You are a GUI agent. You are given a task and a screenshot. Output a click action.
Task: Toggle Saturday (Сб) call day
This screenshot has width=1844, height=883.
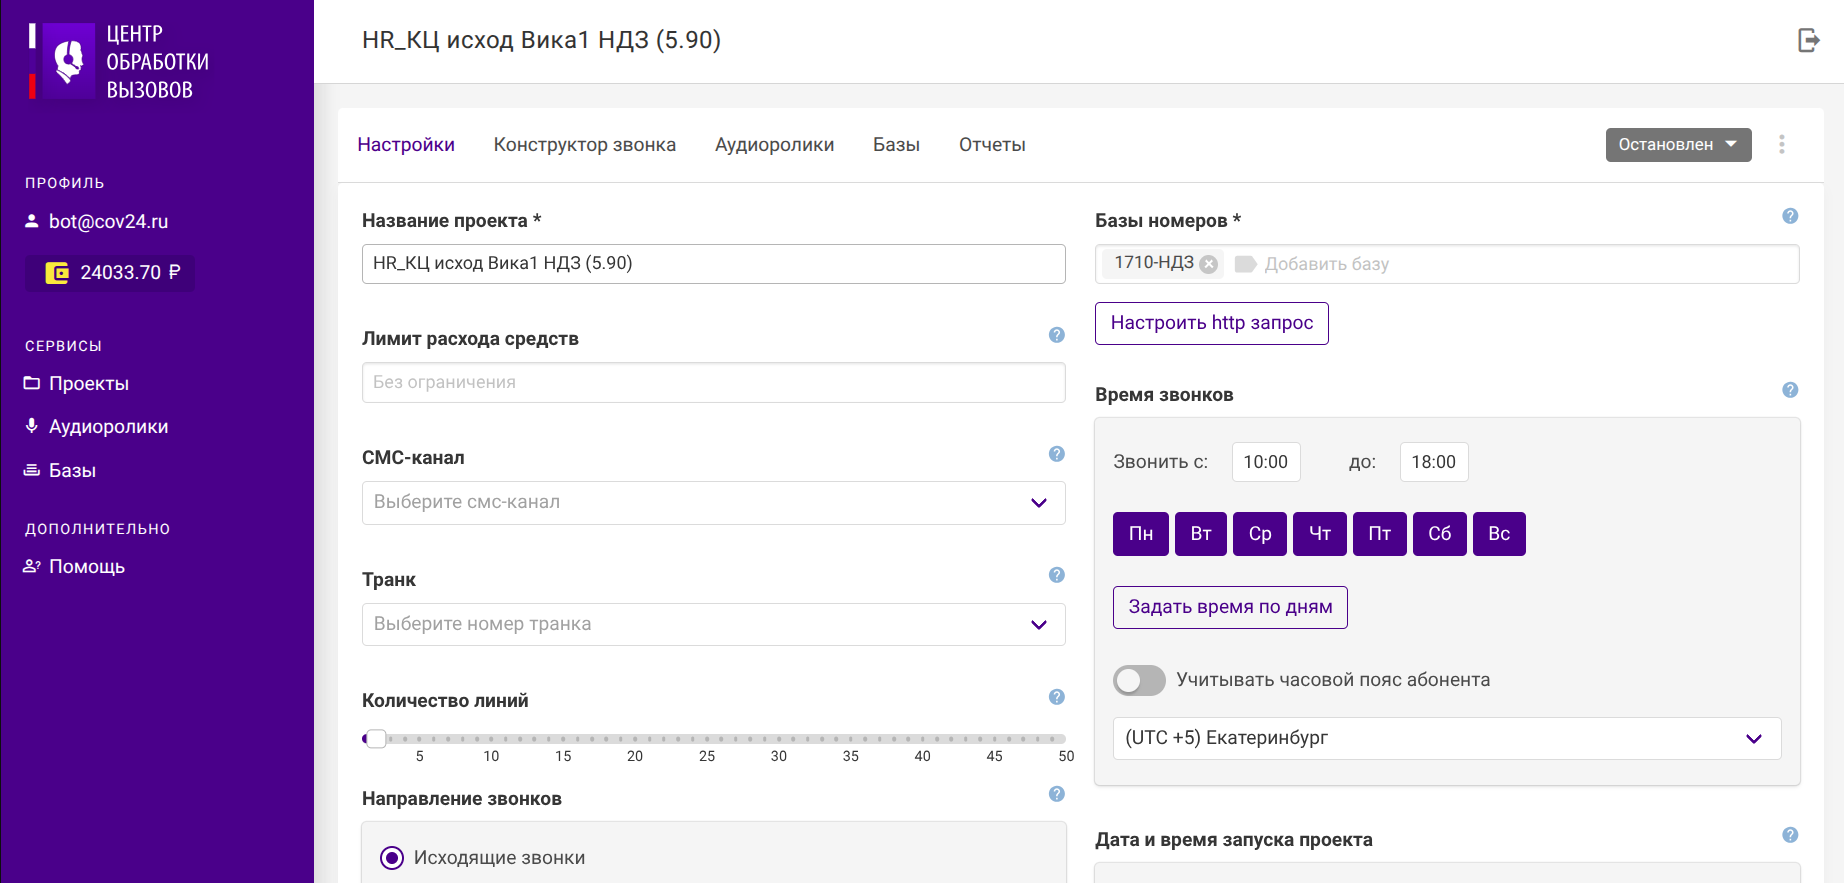tap(1440, 534)
